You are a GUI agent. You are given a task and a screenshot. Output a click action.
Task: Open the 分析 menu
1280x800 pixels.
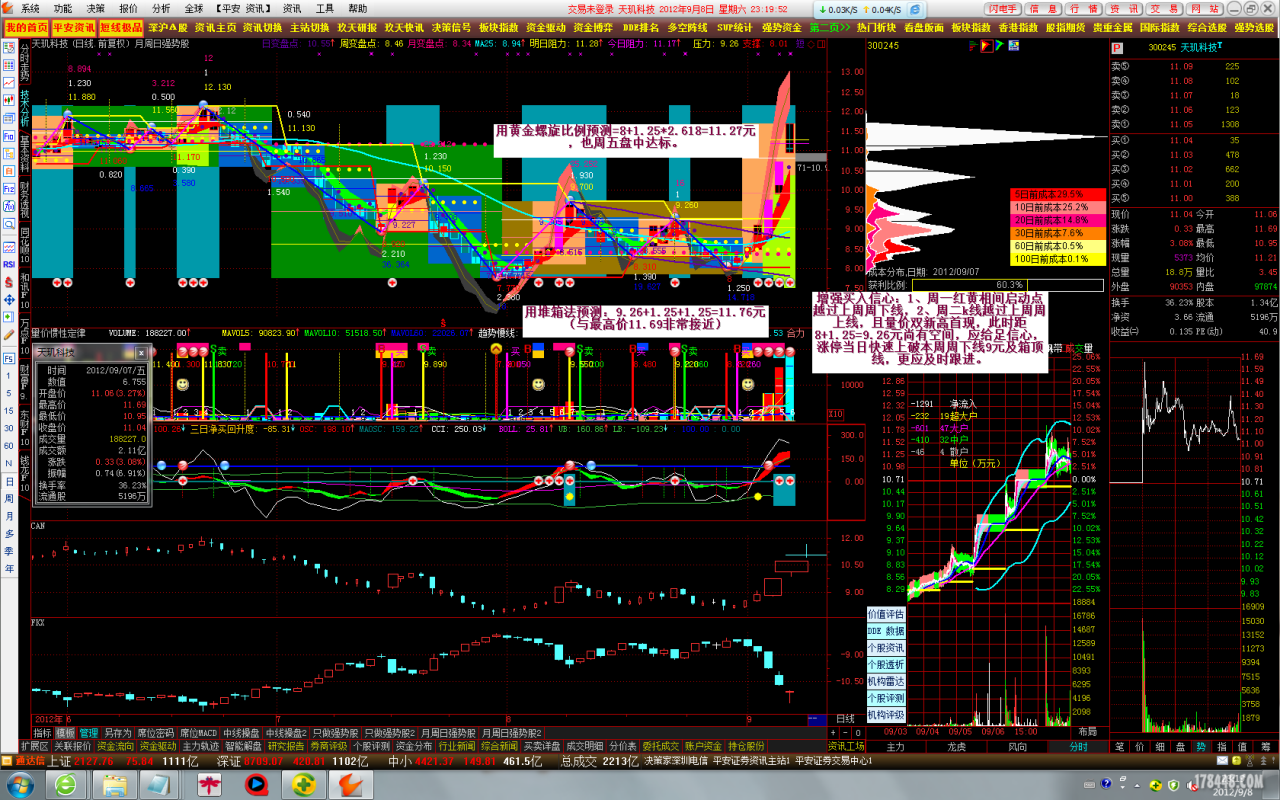pos(161,8)
